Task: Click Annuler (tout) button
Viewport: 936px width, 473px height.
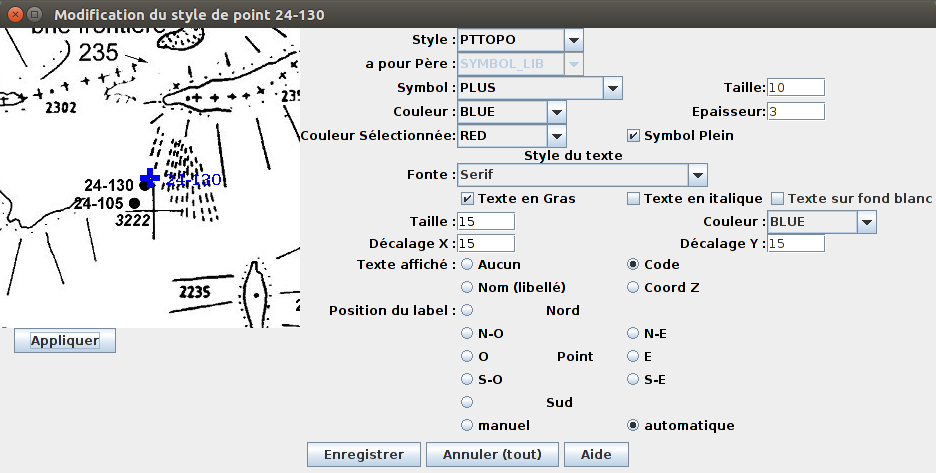Action: click(x=491, y=454)
